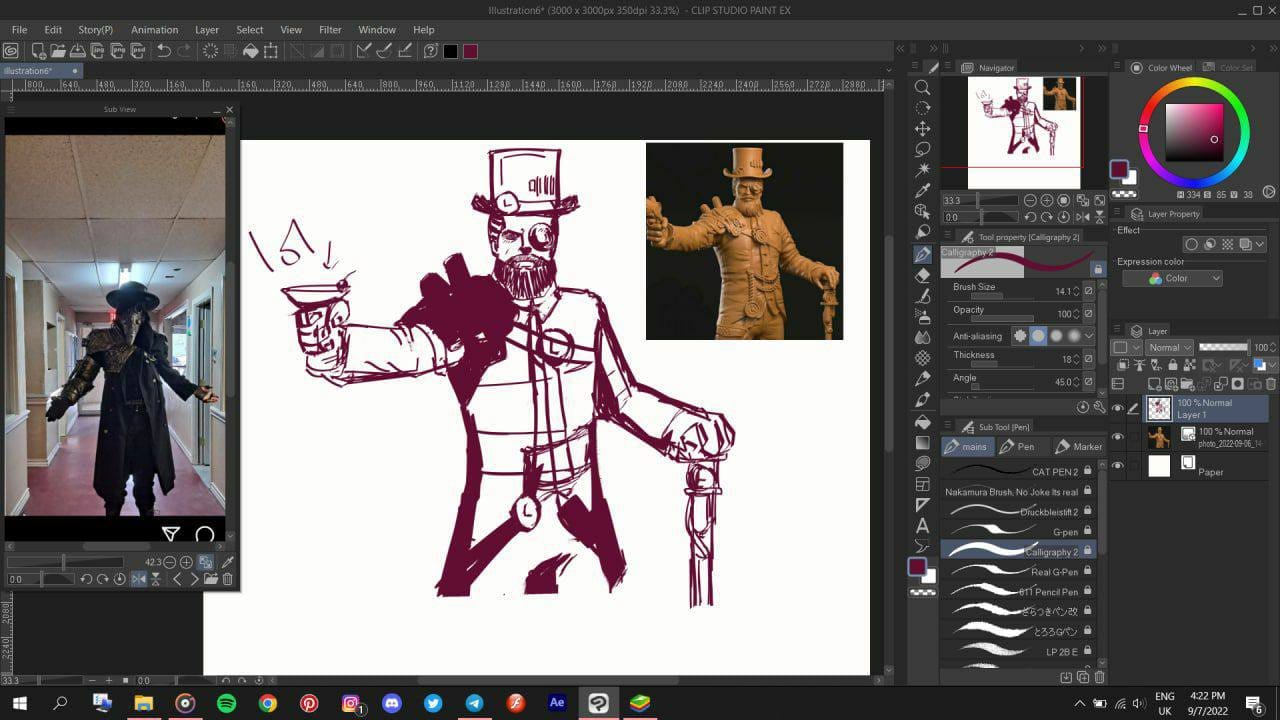This screenshot has height=720, width=1280.
Task: Click the main drawing color swatch in toolbar
Action: [x=917, y=567]
